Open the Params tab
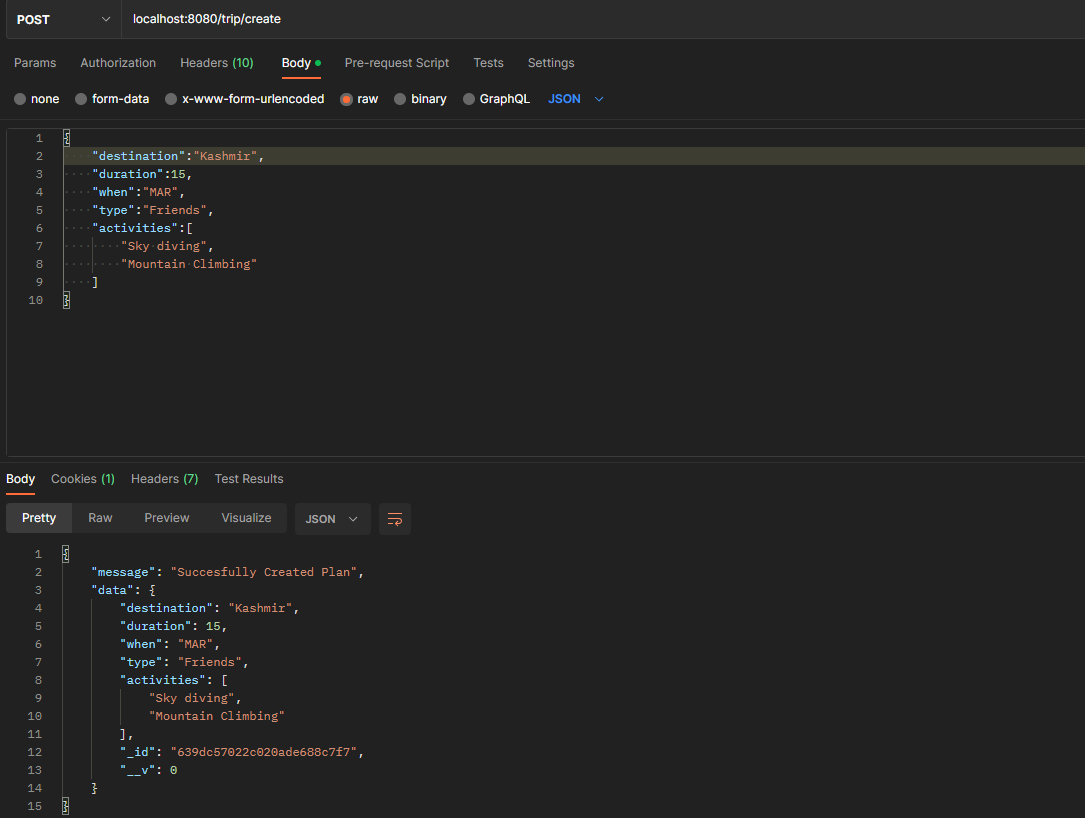The height and width of the screenshot is (818, 1085). click(x=35, y=63)
